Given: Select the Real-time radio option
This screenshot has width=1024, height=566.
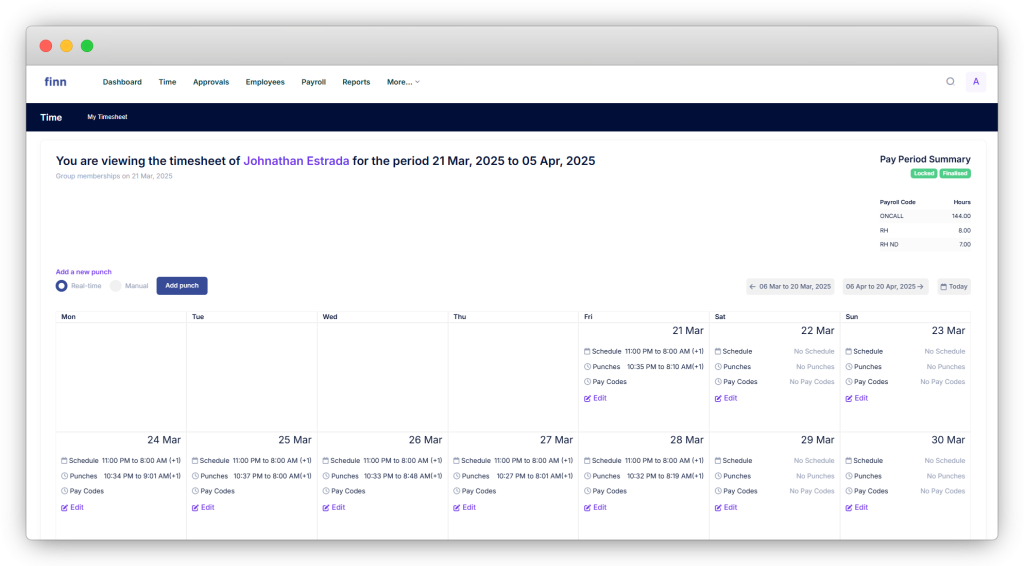Looking at the screenshot, I should pos(62,286).
